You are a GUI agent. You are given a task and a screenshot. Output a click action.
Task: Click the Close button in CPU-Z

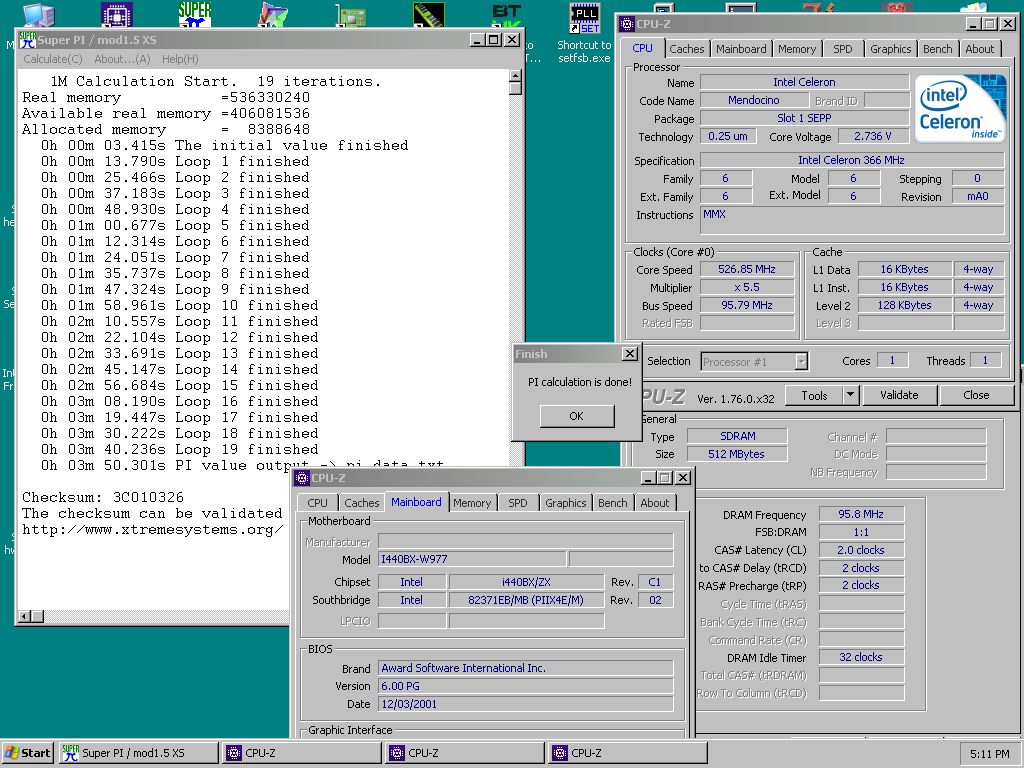(x=976, y=395)
